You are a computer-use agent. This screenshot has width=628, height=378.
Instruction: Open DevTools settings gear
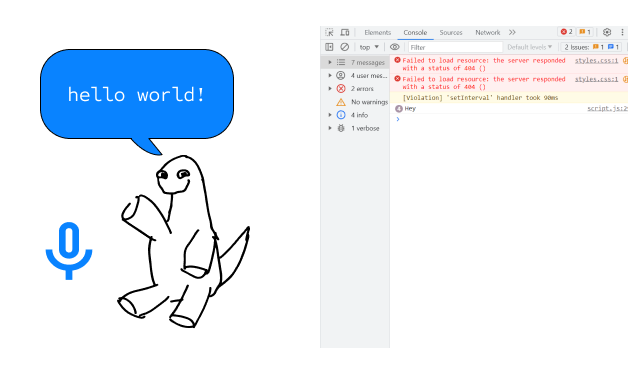point(607,32)
